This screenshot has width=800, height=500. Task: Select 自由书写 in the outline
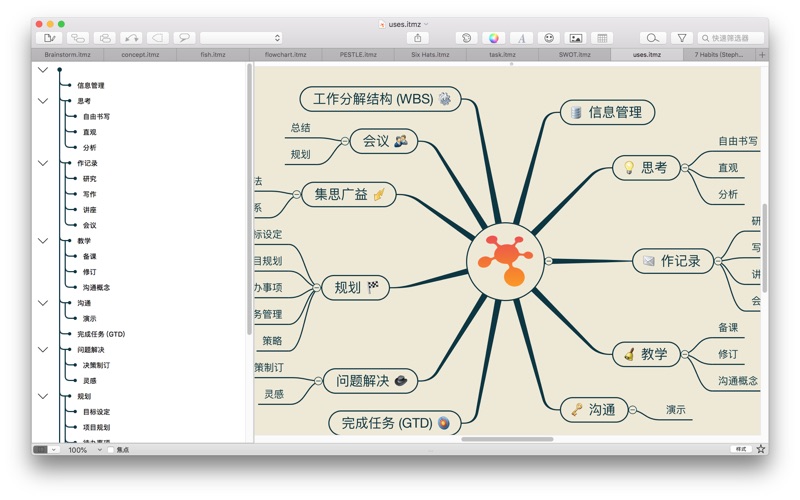tap(96, 116)
